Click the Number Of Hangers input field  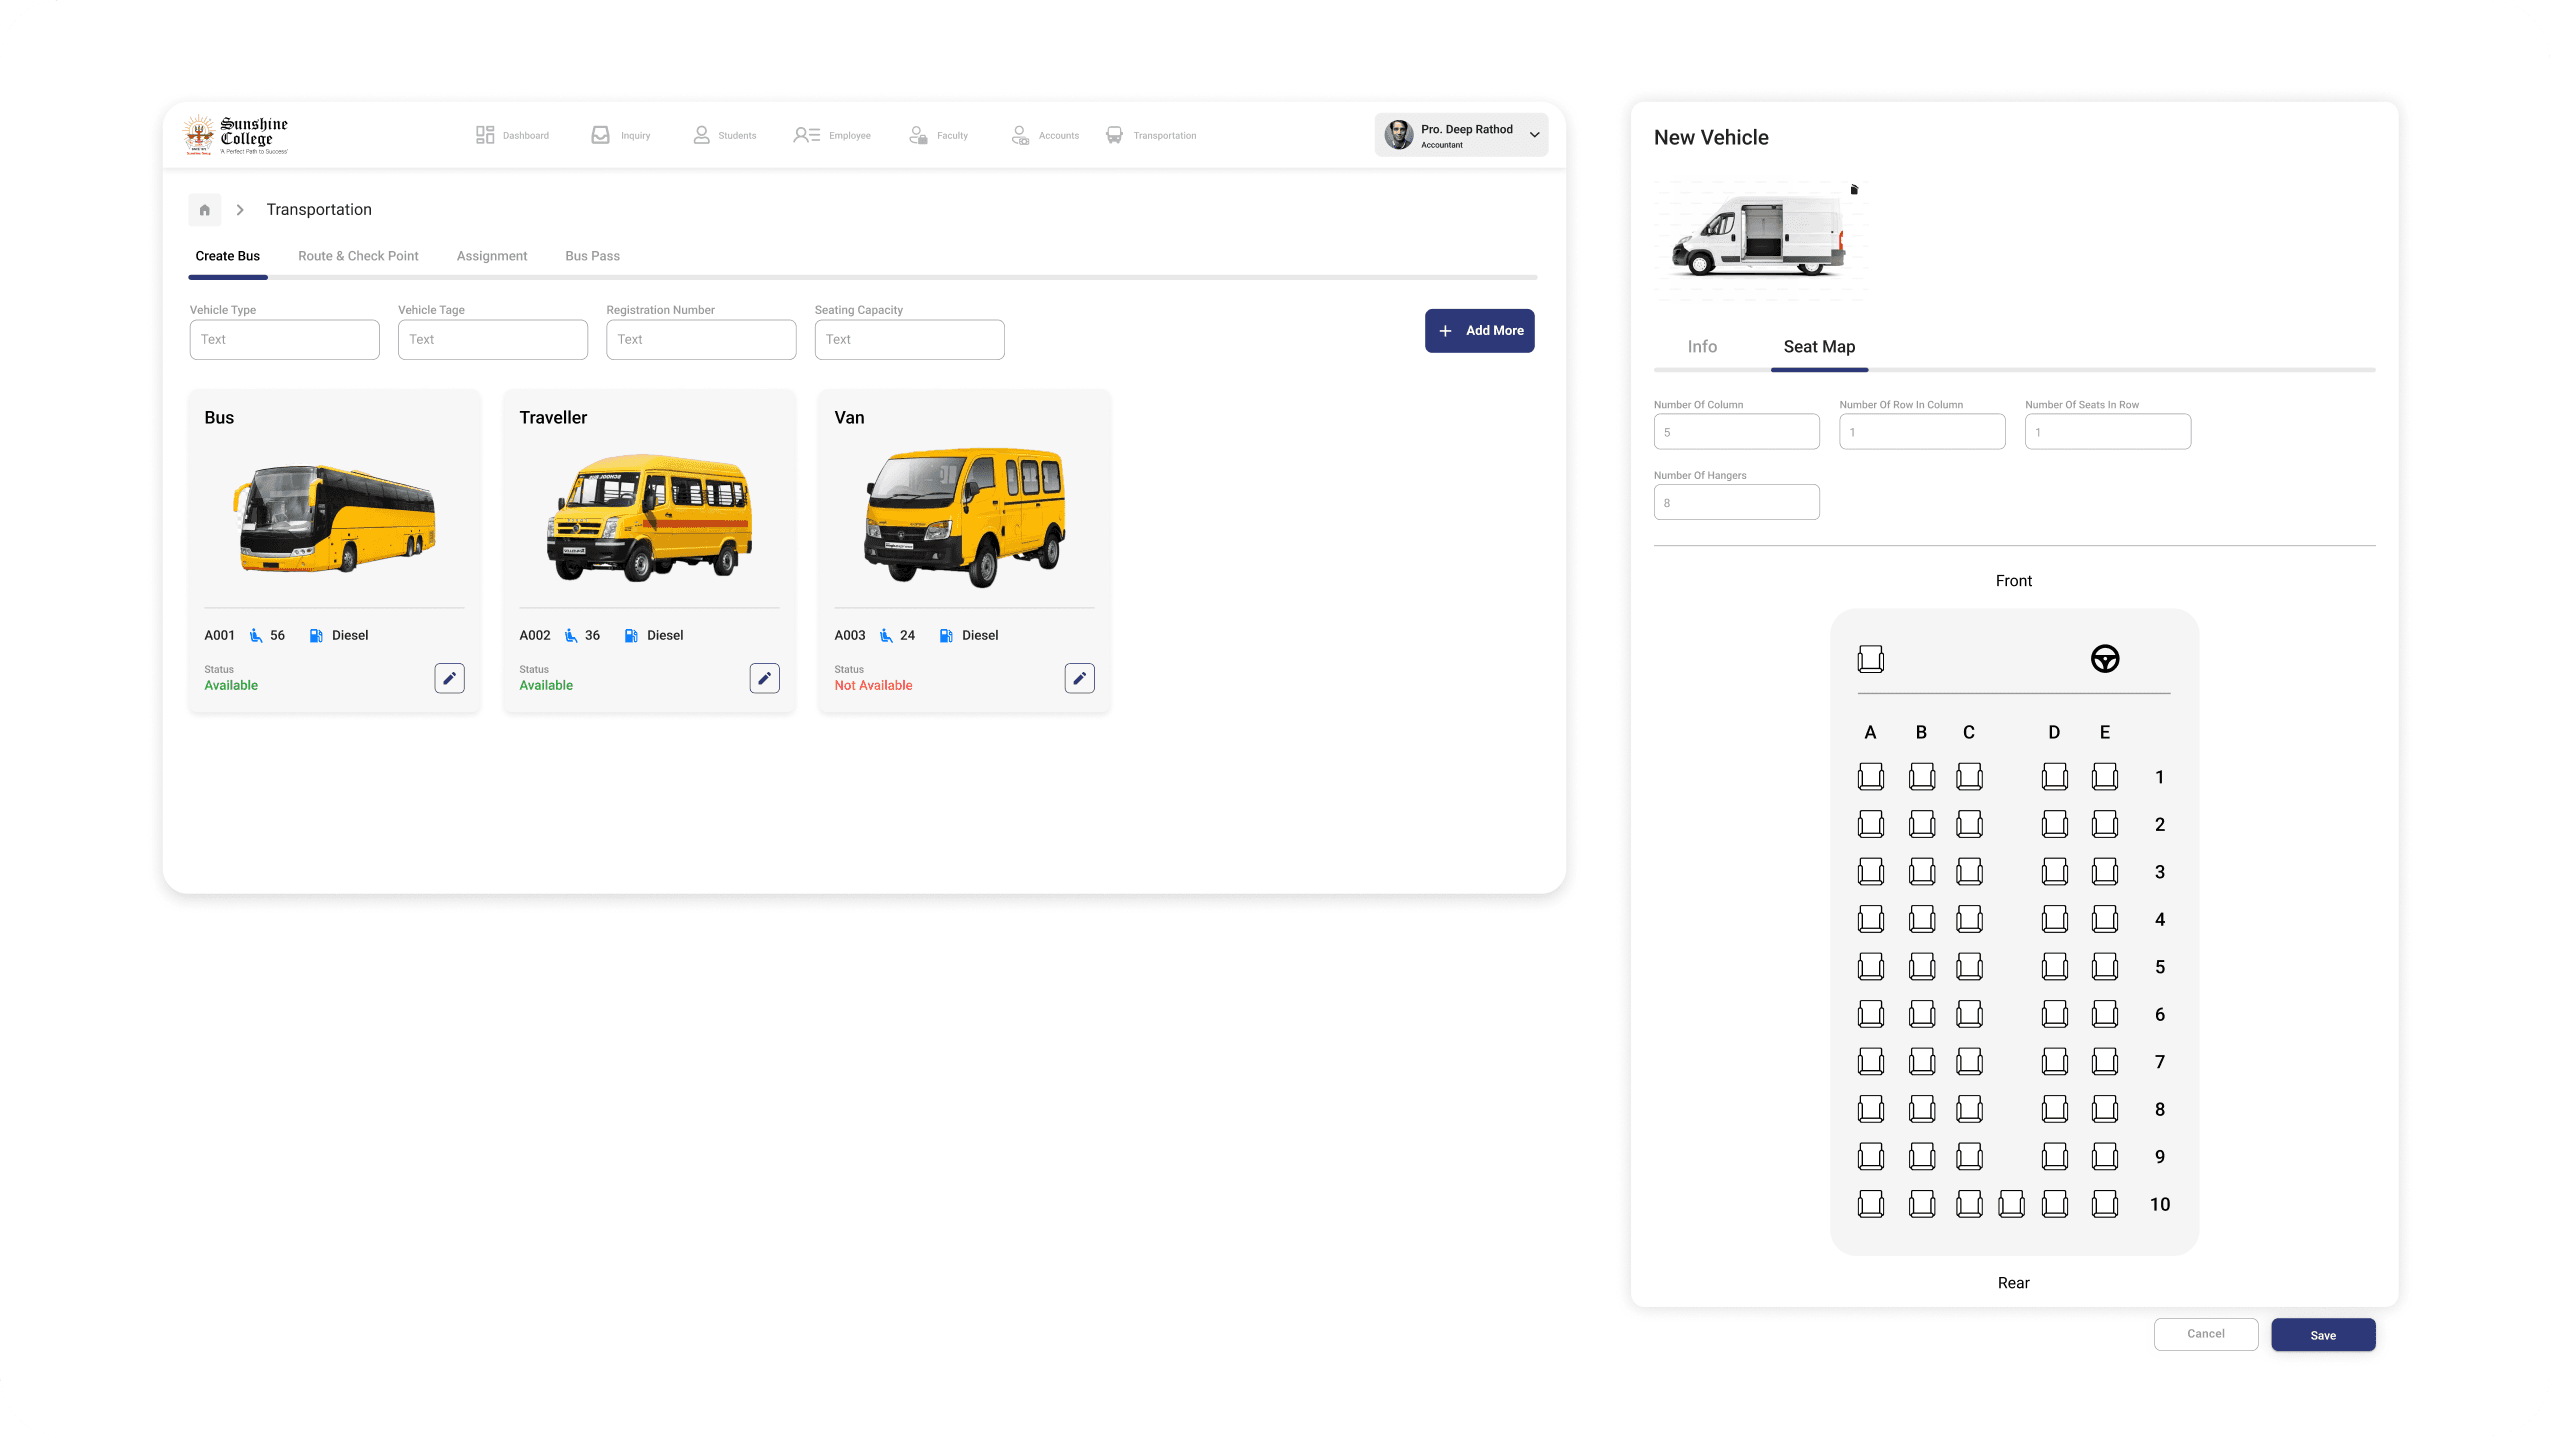(x=1736, y=503)
